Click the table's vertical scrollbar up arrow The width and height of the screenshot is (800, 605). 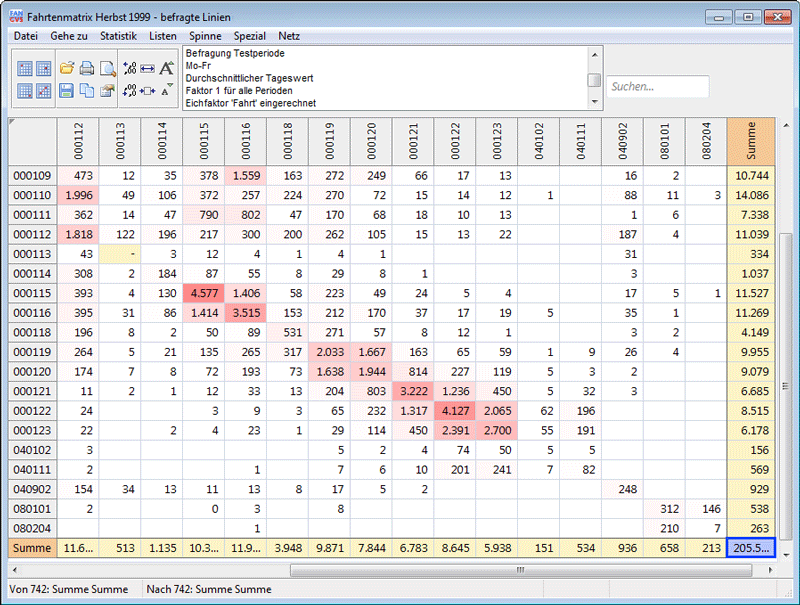[786, 125]
